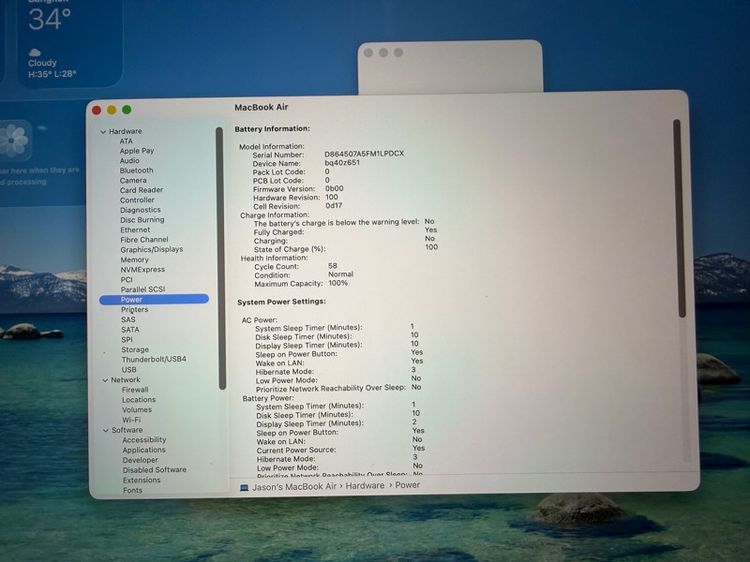Click the content pane scrollbar thumb

(678, 218)
